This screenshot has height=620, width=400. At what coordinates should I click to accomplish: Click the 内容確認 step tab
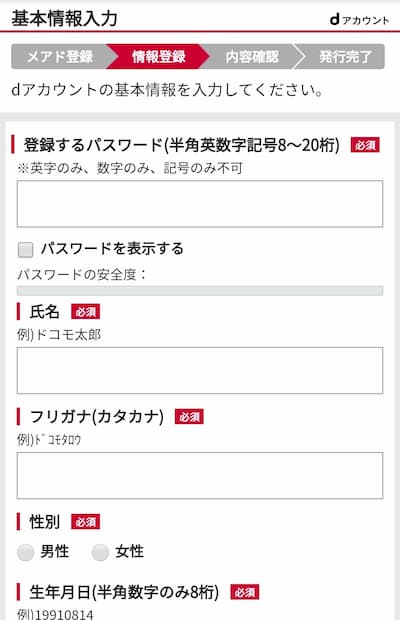252,57
